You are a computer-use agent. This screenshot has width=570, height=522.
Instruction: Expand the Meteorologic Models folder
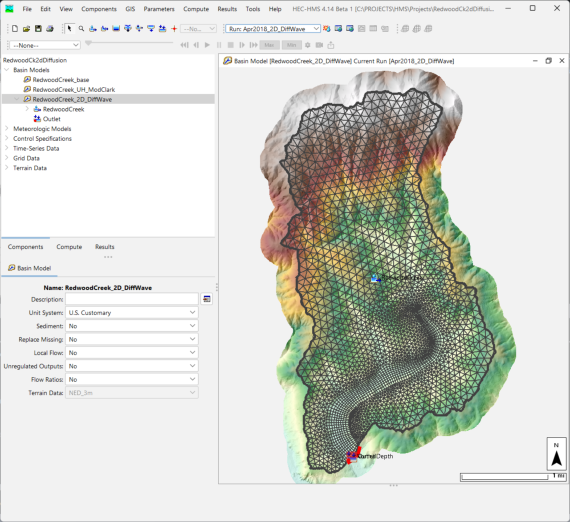7,129
